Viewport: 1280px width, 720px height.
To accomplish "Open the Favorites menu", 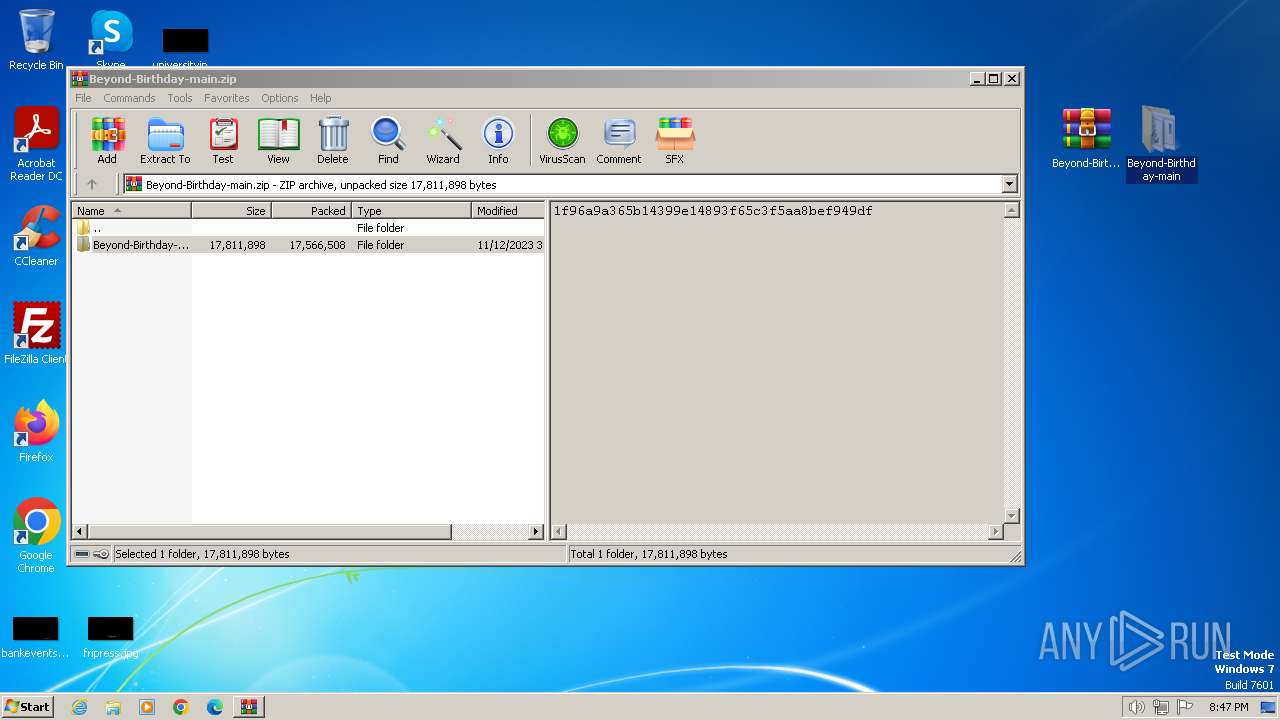I will (227, 98).
